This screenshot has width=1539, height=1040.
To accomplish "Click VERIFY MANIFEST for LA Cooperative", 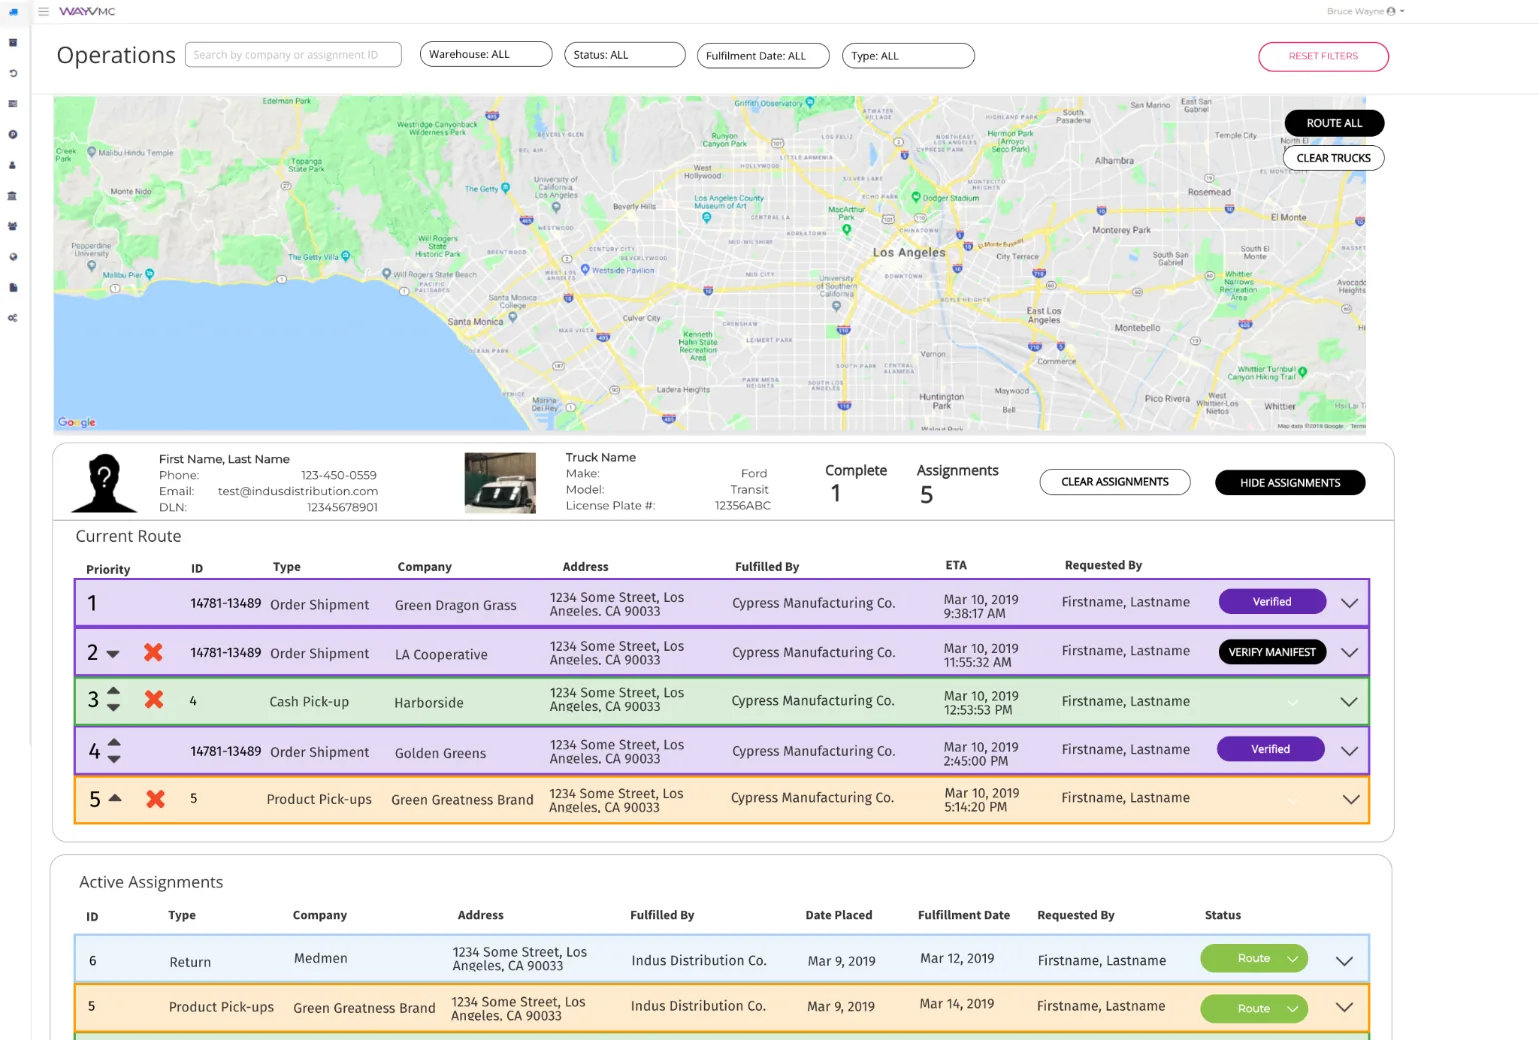I will (1272, 652).
